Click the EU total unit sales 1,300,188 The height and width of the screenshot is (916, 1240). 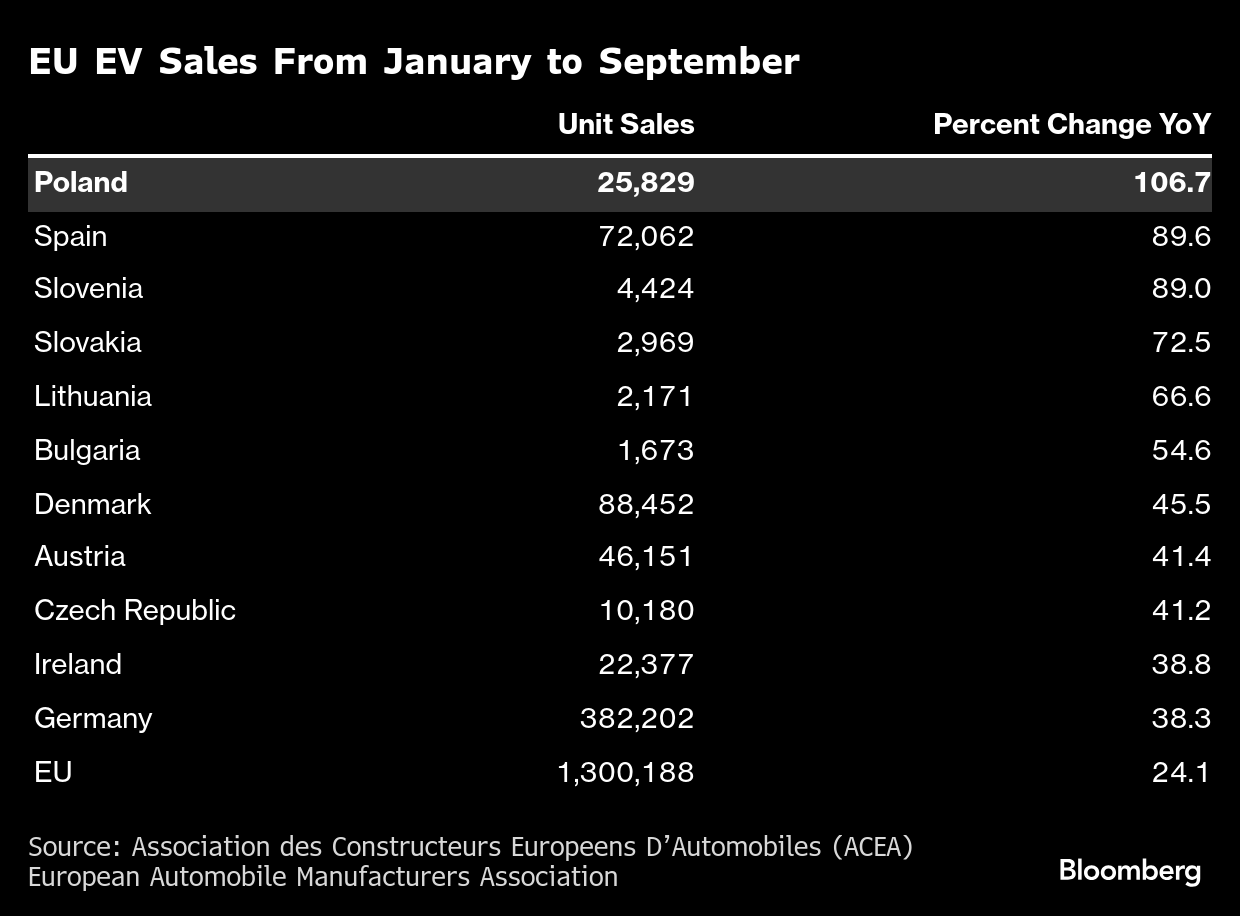(x=626, y=772)
